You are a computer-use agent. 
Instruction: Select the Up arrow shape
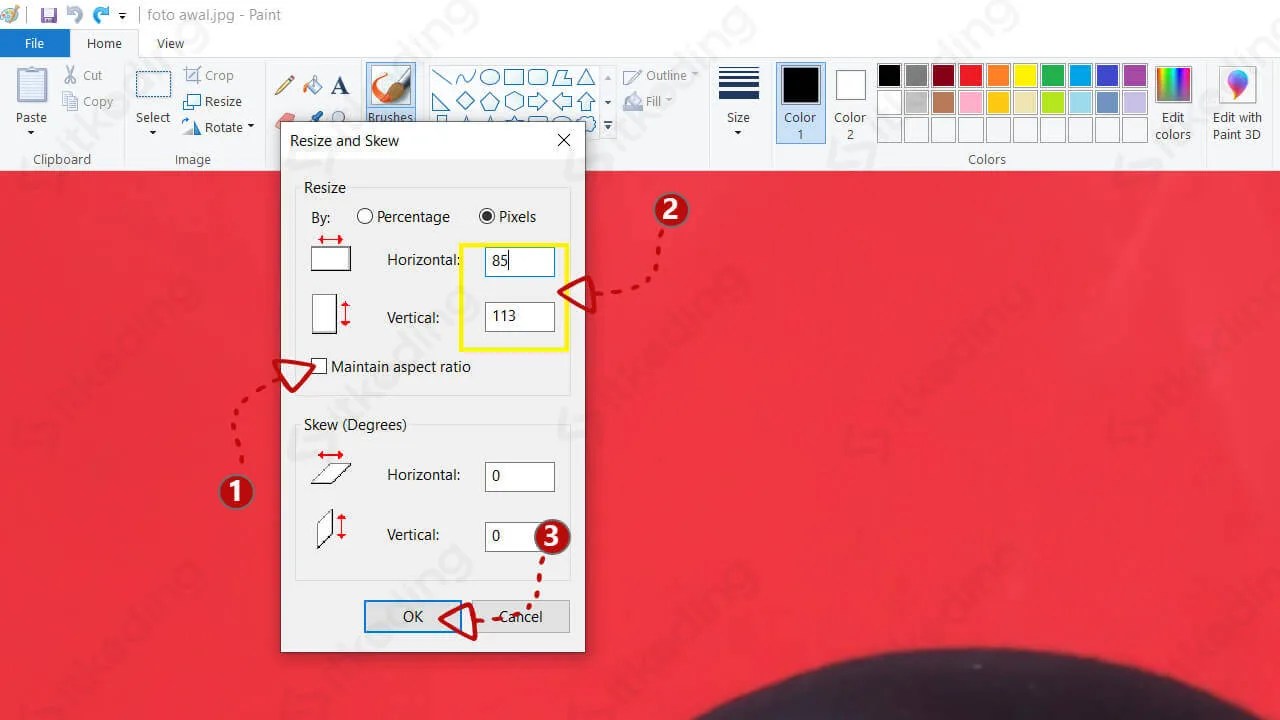click(586, 101)
